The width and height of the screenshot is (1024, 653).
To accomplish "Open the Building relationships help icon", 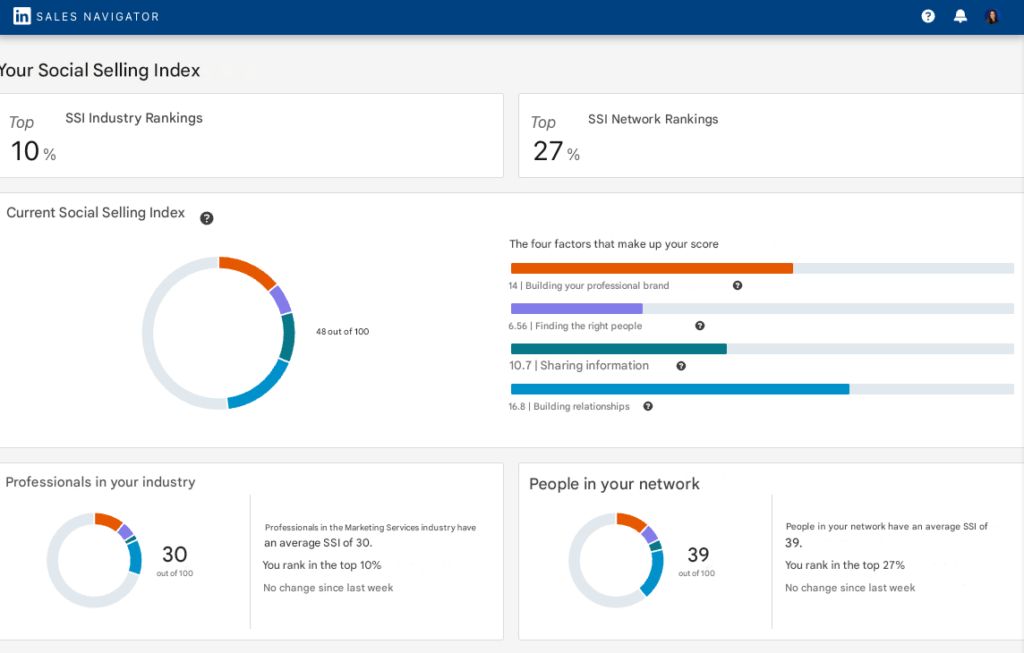I will point(647,406).
